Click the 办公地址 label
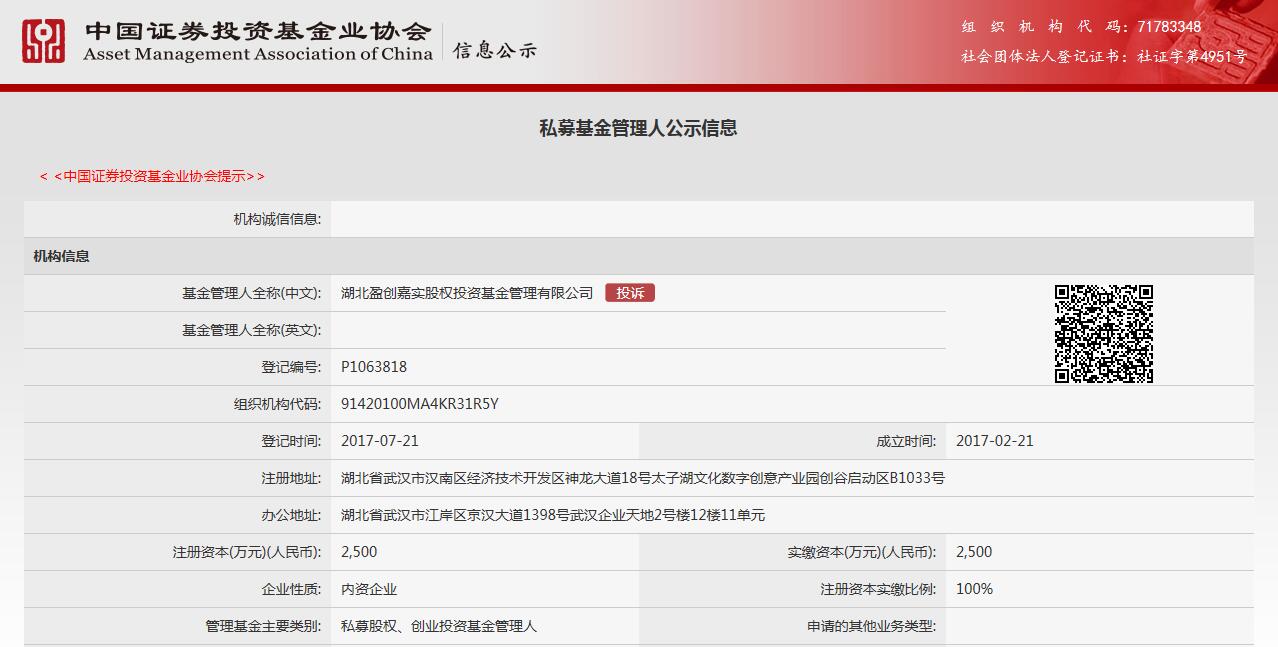Viewport: 1278px width, 647px height. click(x=292, y=515)
